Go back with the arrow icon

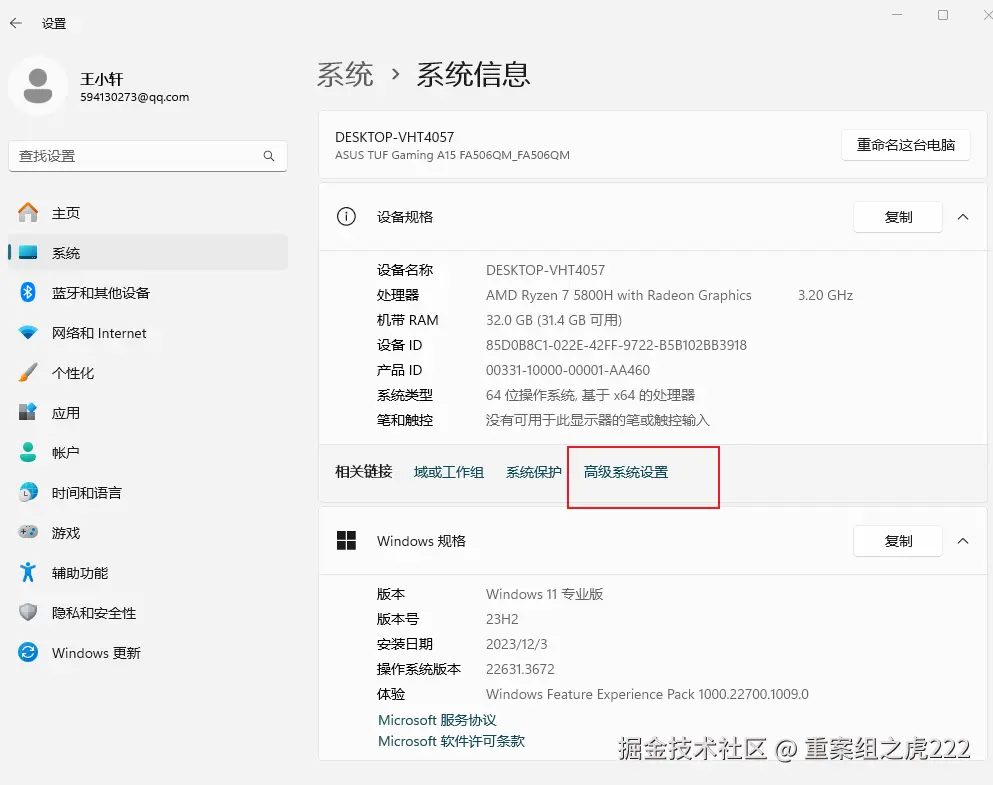(16, 23)
